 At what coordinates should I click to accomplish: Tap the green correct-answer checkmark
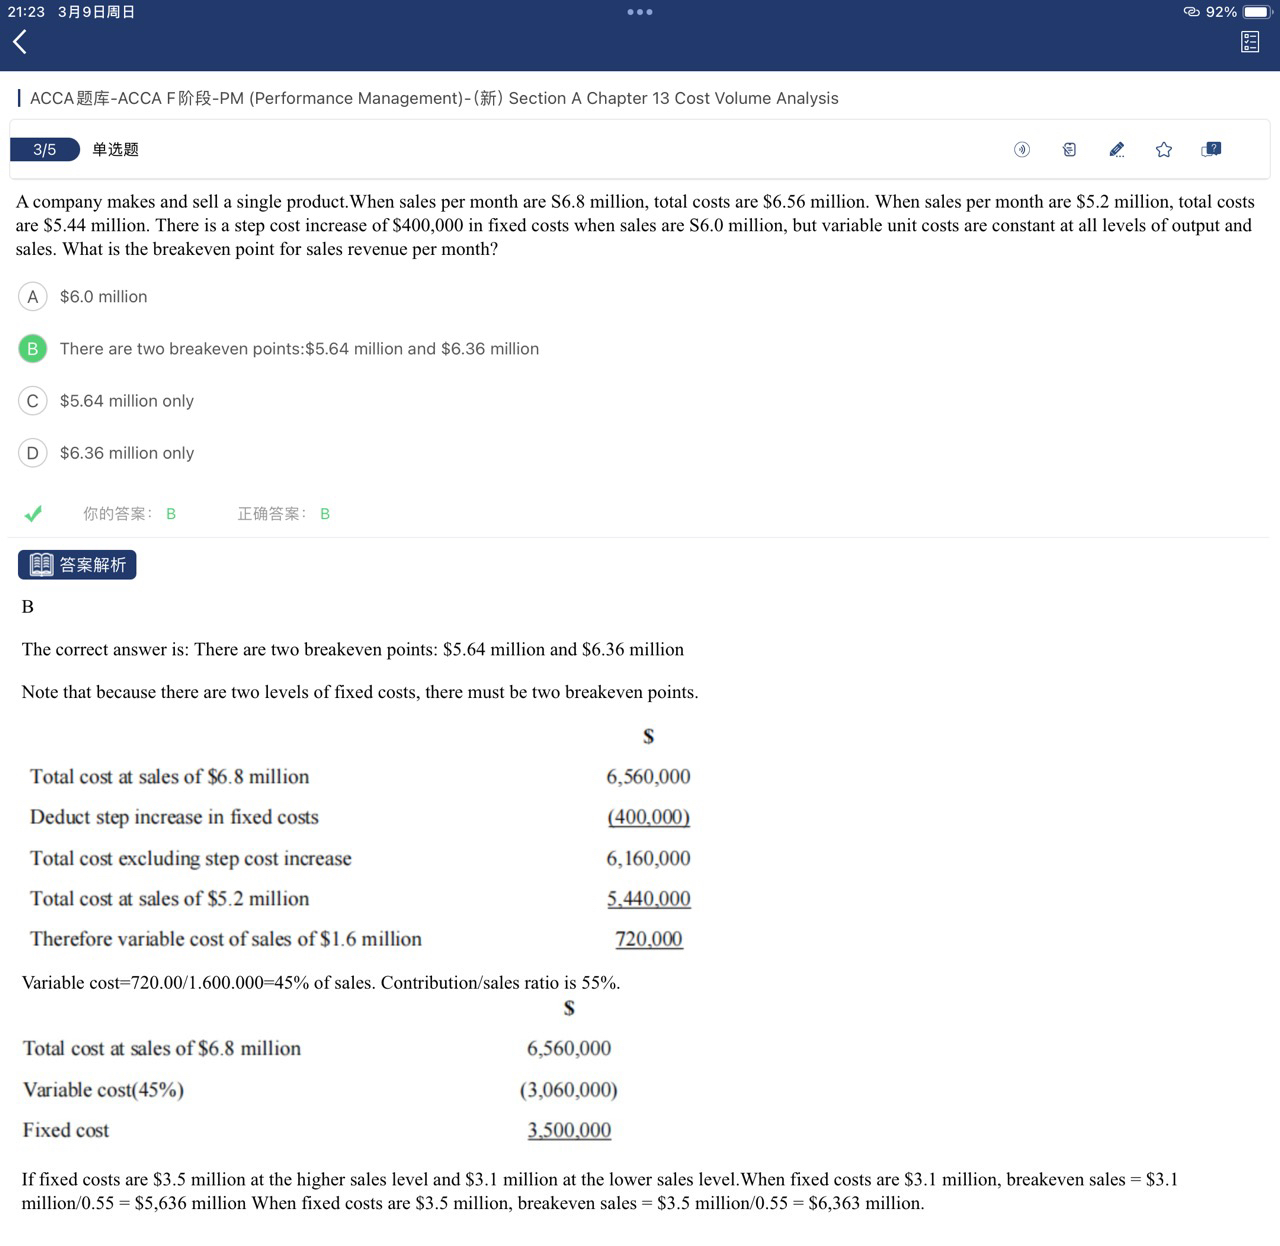coord(34,514)
